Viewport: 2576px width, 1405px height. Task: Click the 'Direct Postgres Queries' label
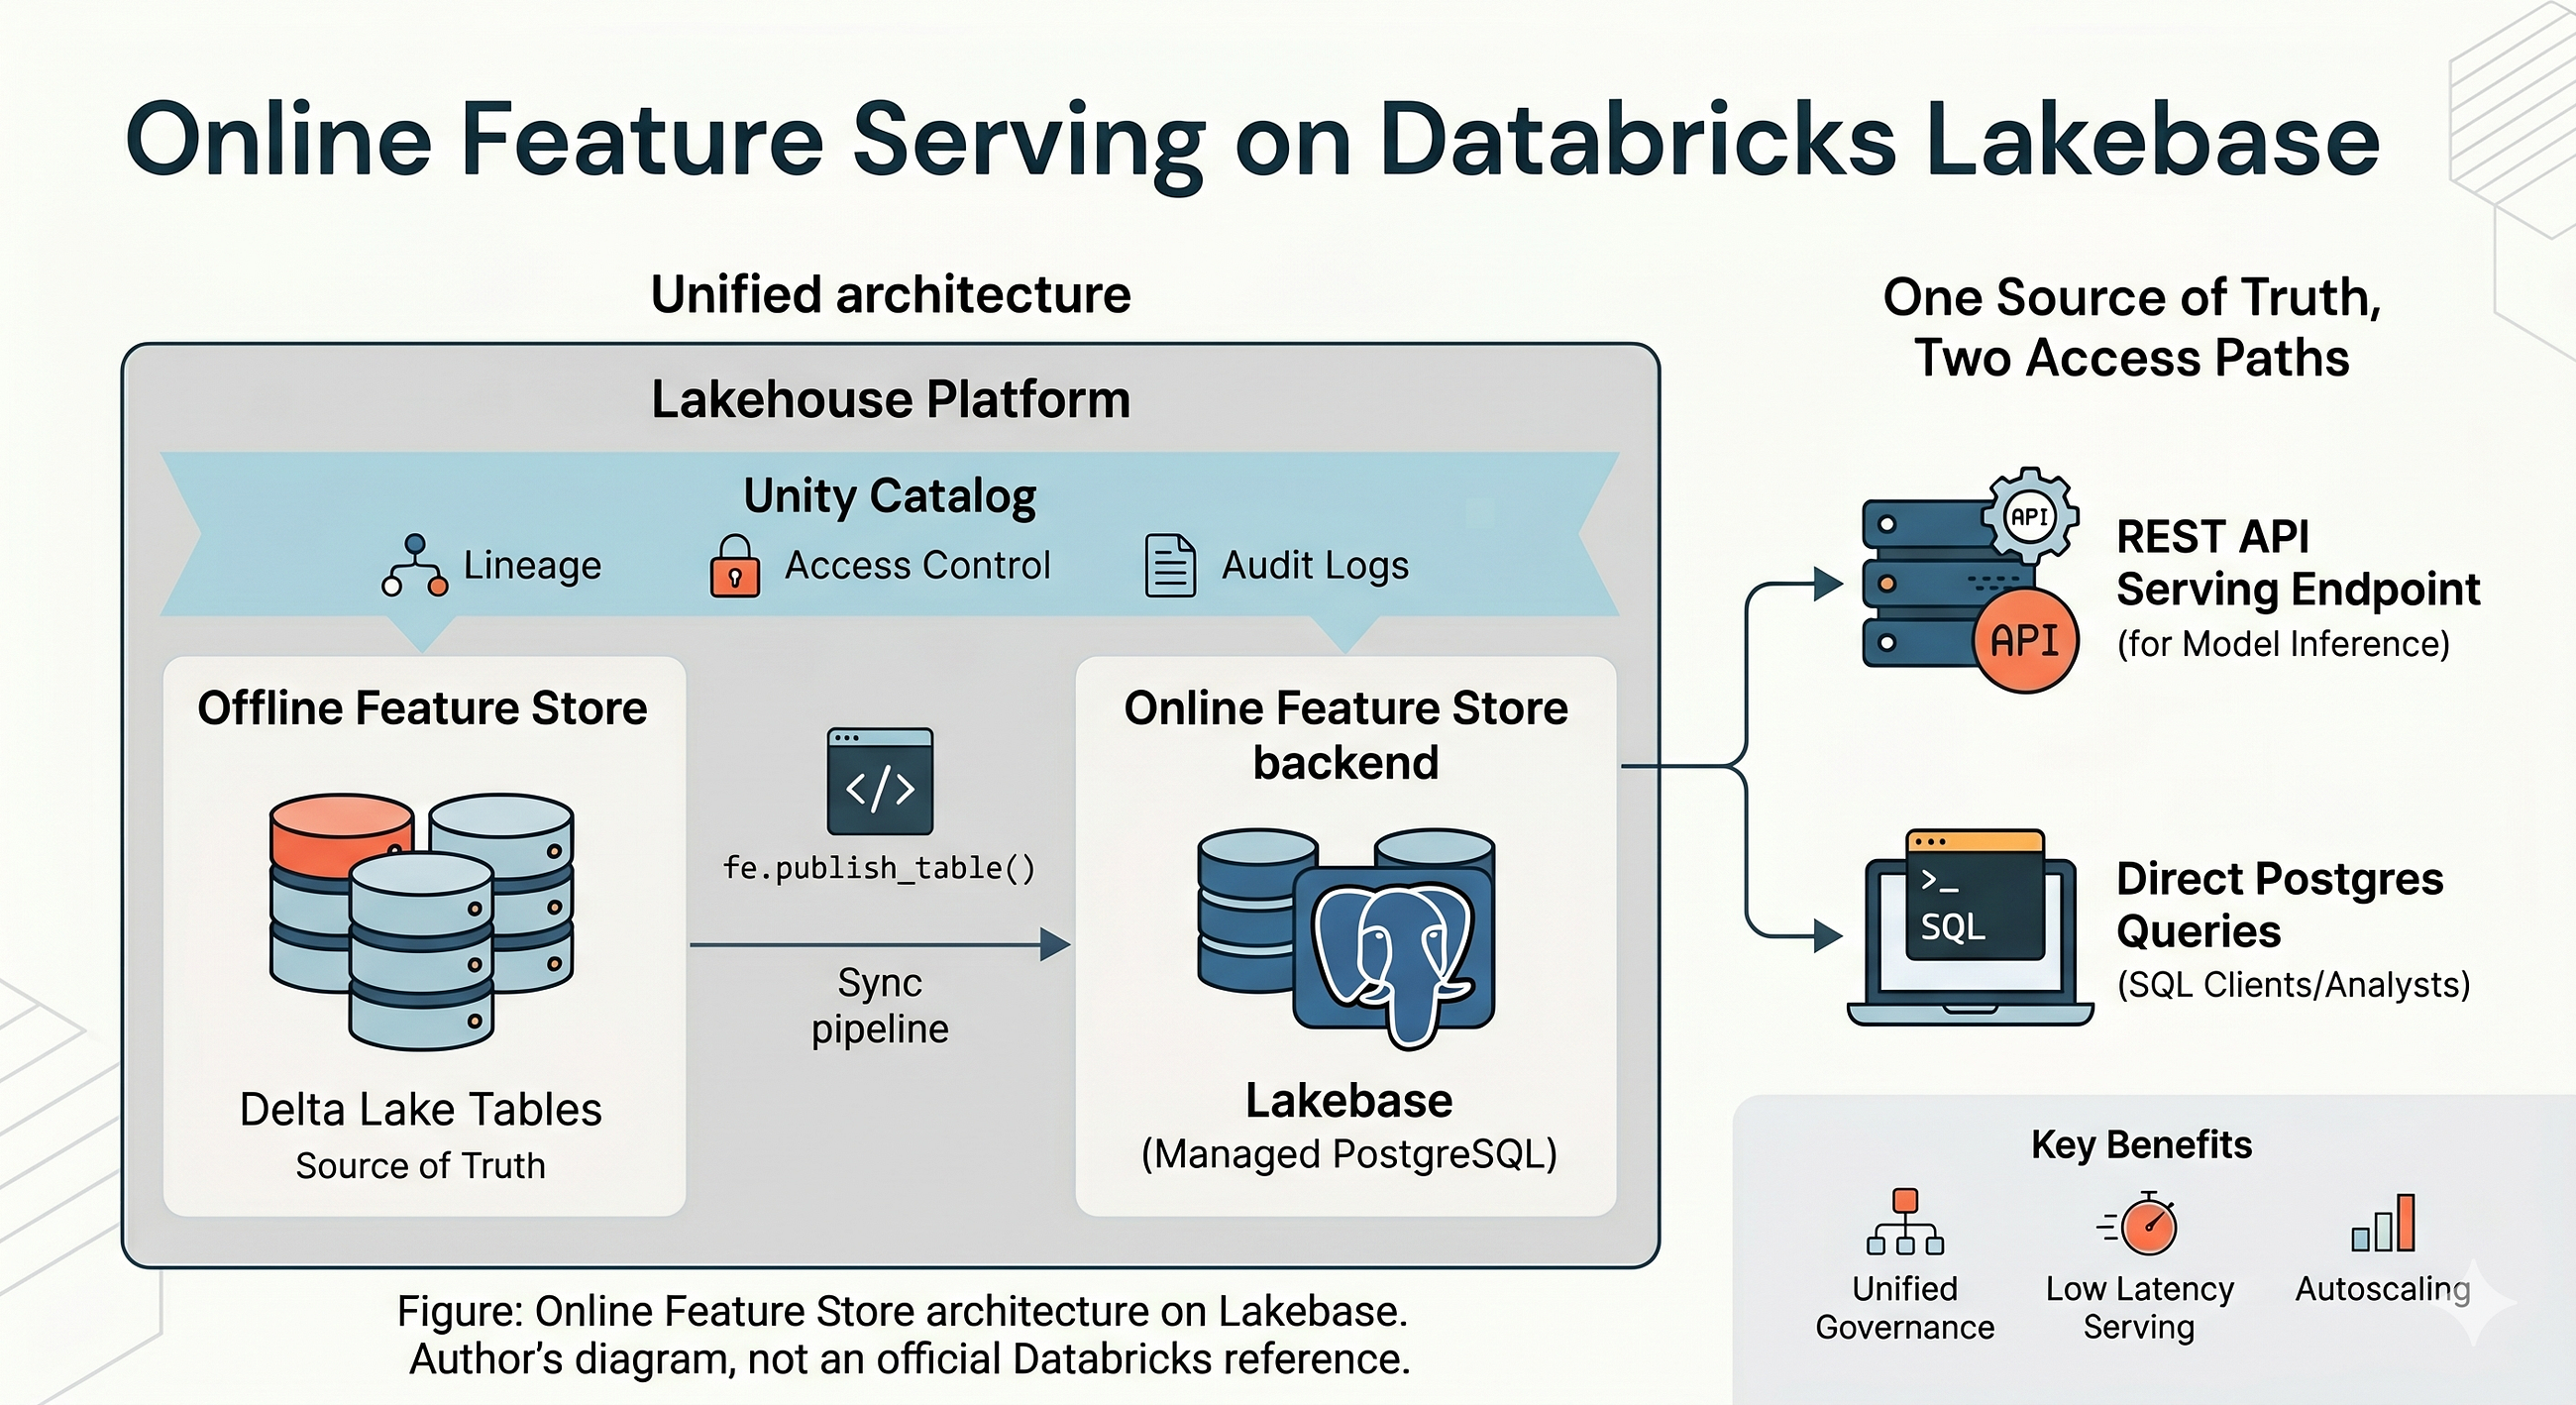2280,905
